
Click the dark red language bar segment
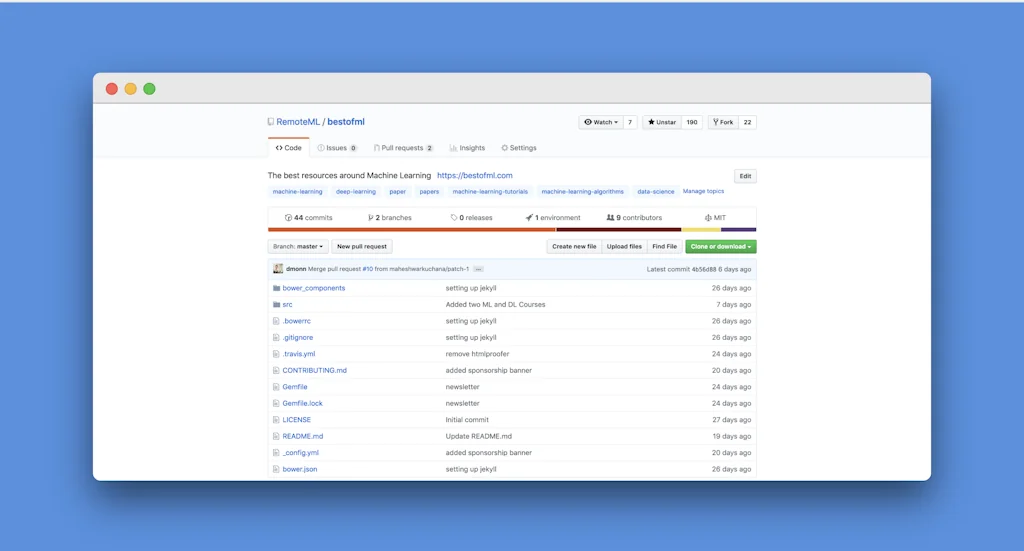[x=618, y=230]
